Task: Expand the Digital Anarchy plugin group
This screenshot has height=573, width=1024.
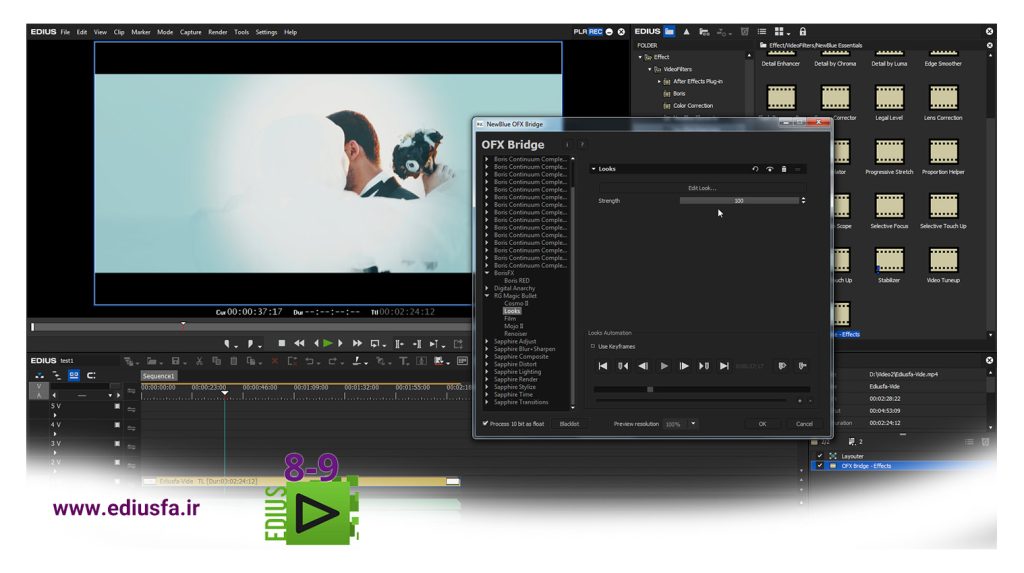Action: [487, 288]
